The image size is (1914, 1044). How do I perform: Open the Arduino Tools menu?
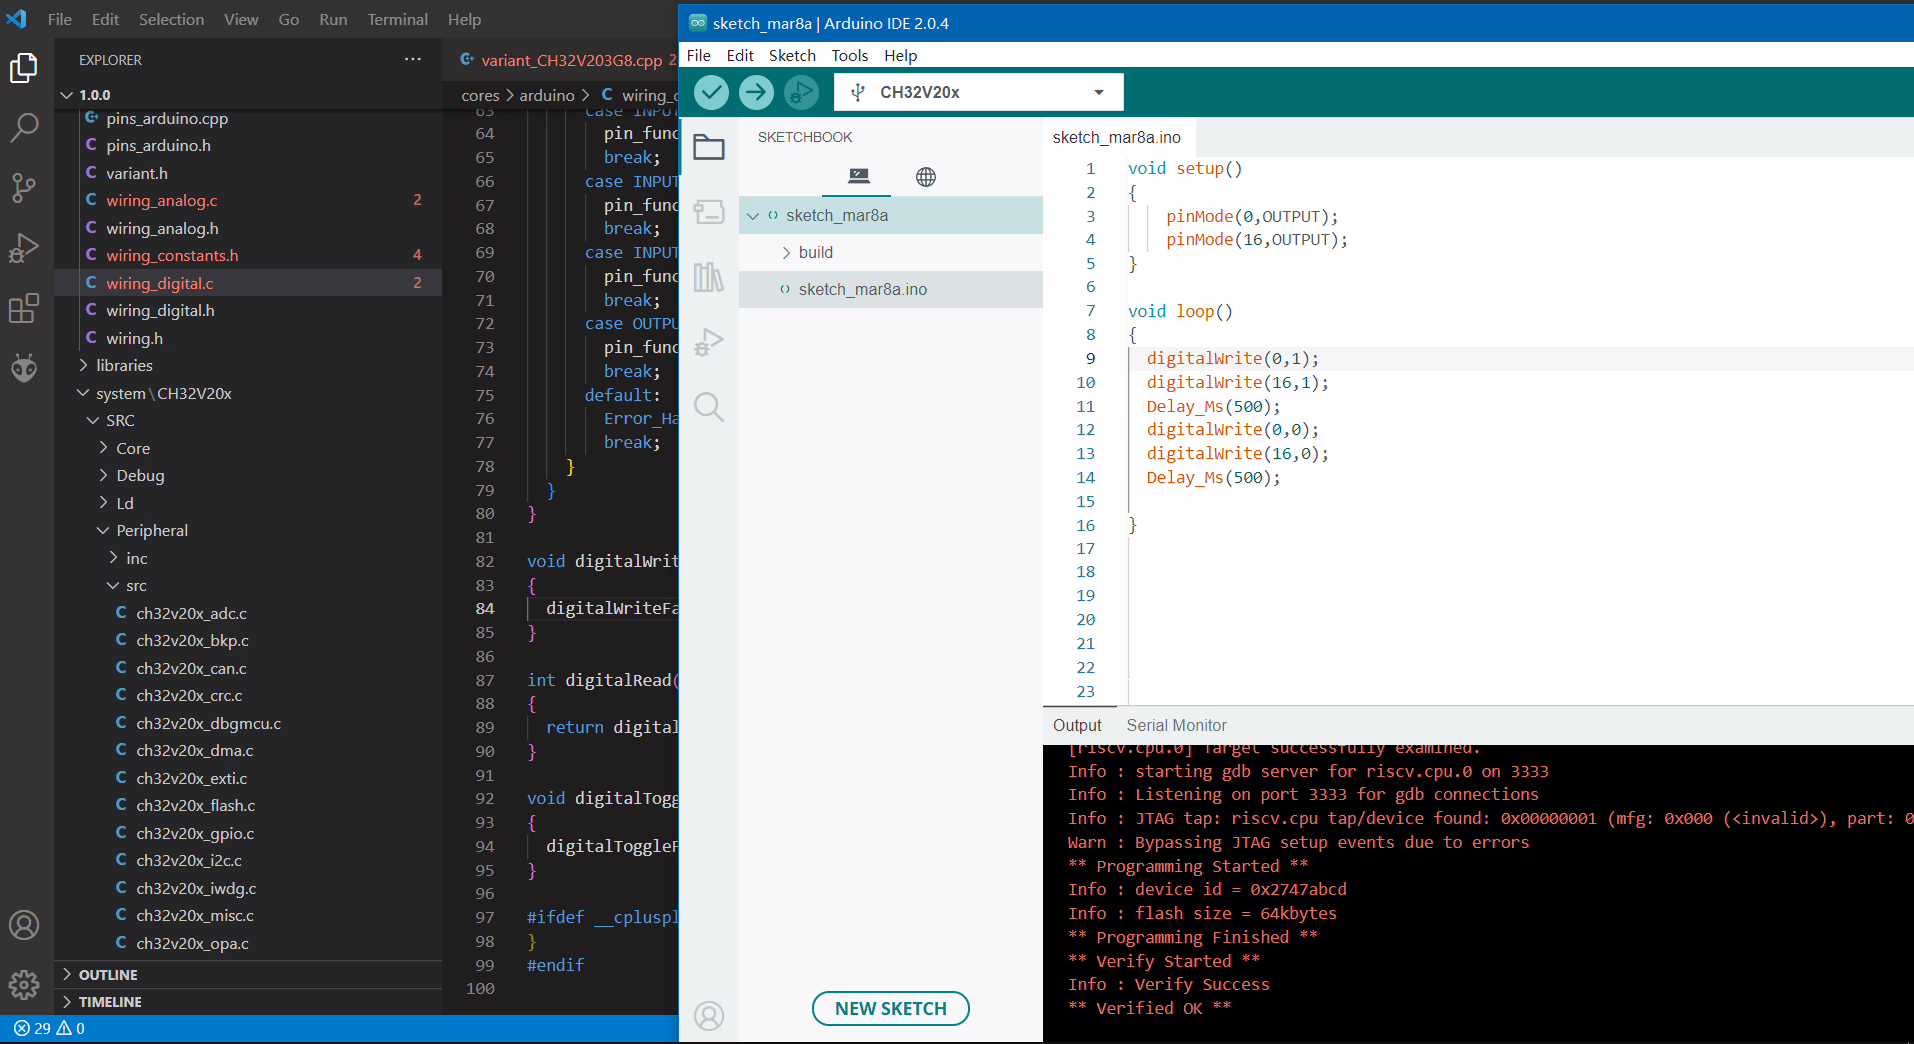coord(849,56)
